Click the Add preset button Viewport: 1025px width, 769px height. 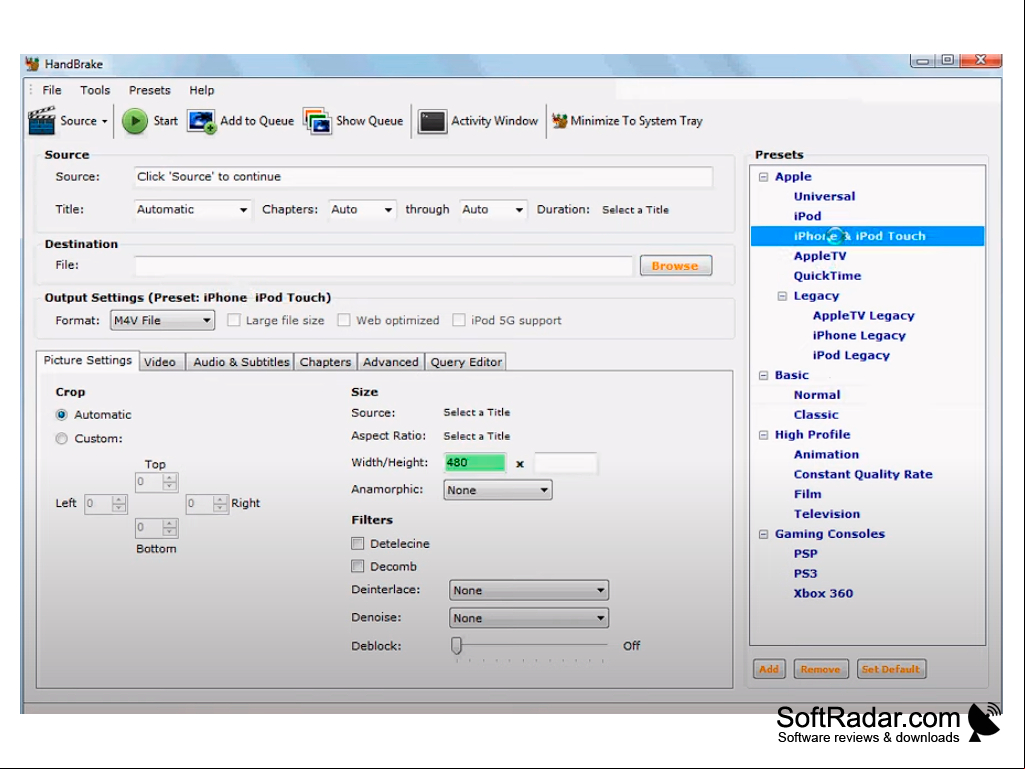[769, 669]
